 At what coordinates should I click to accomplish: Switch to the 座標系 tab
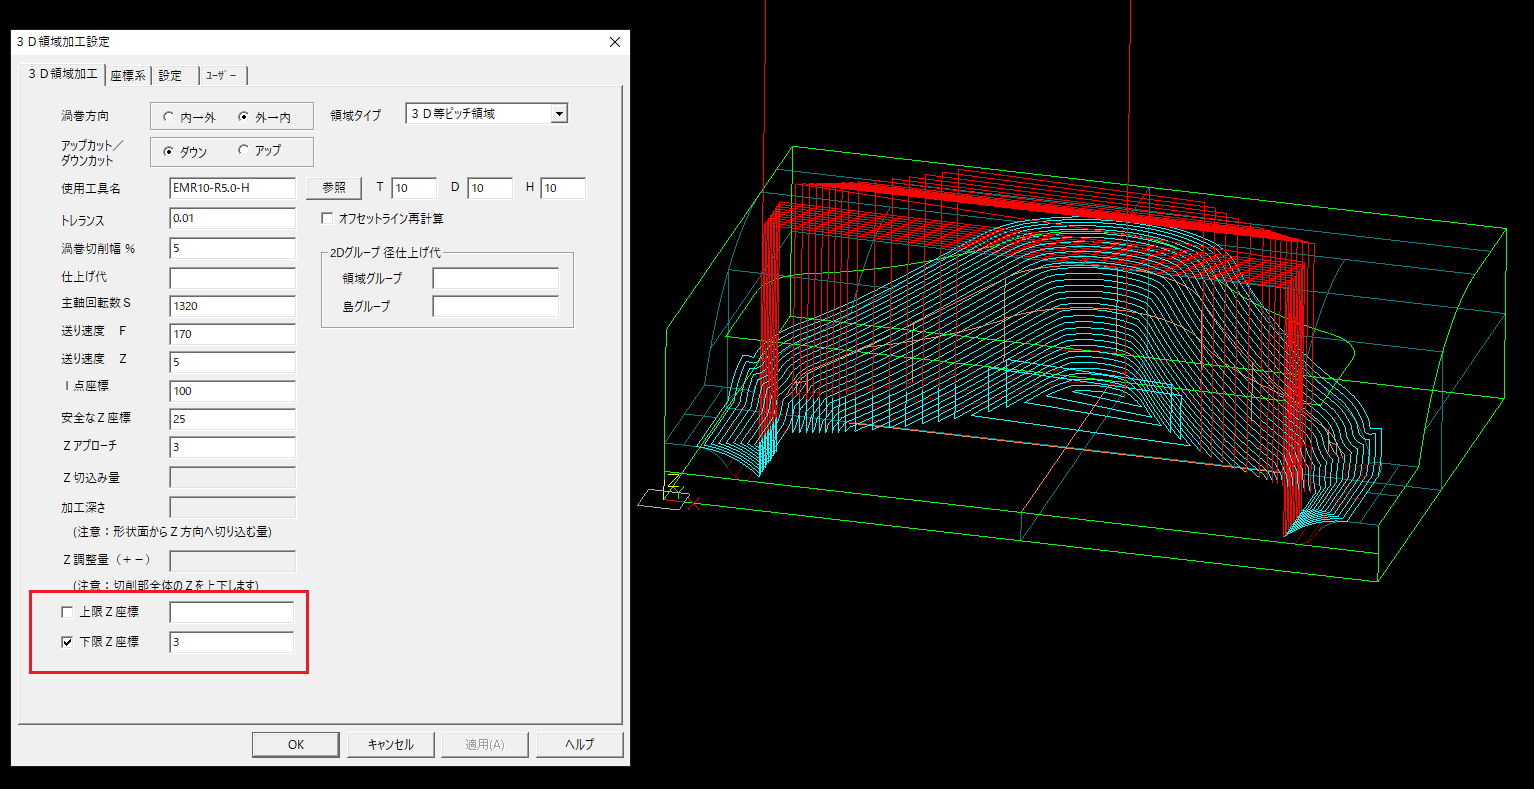tap(127, 76)
